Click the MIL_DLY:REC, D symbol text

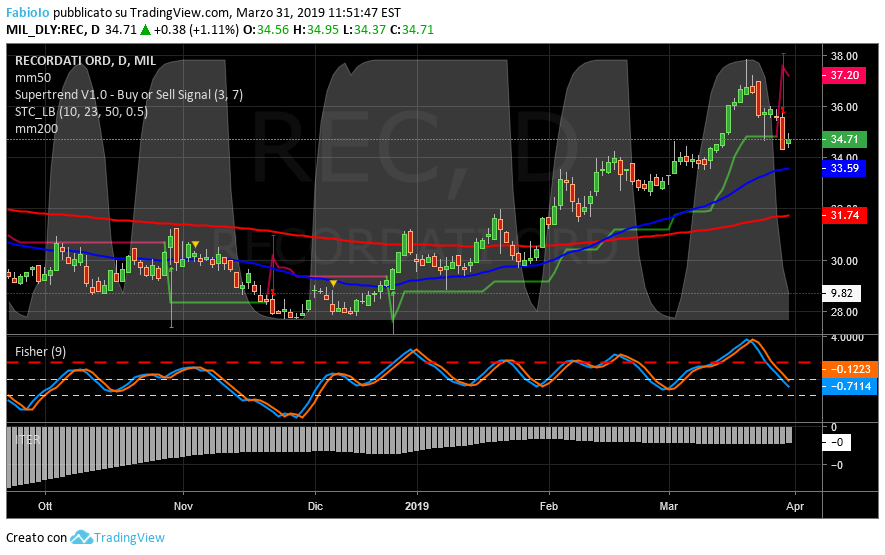[52, 29]
